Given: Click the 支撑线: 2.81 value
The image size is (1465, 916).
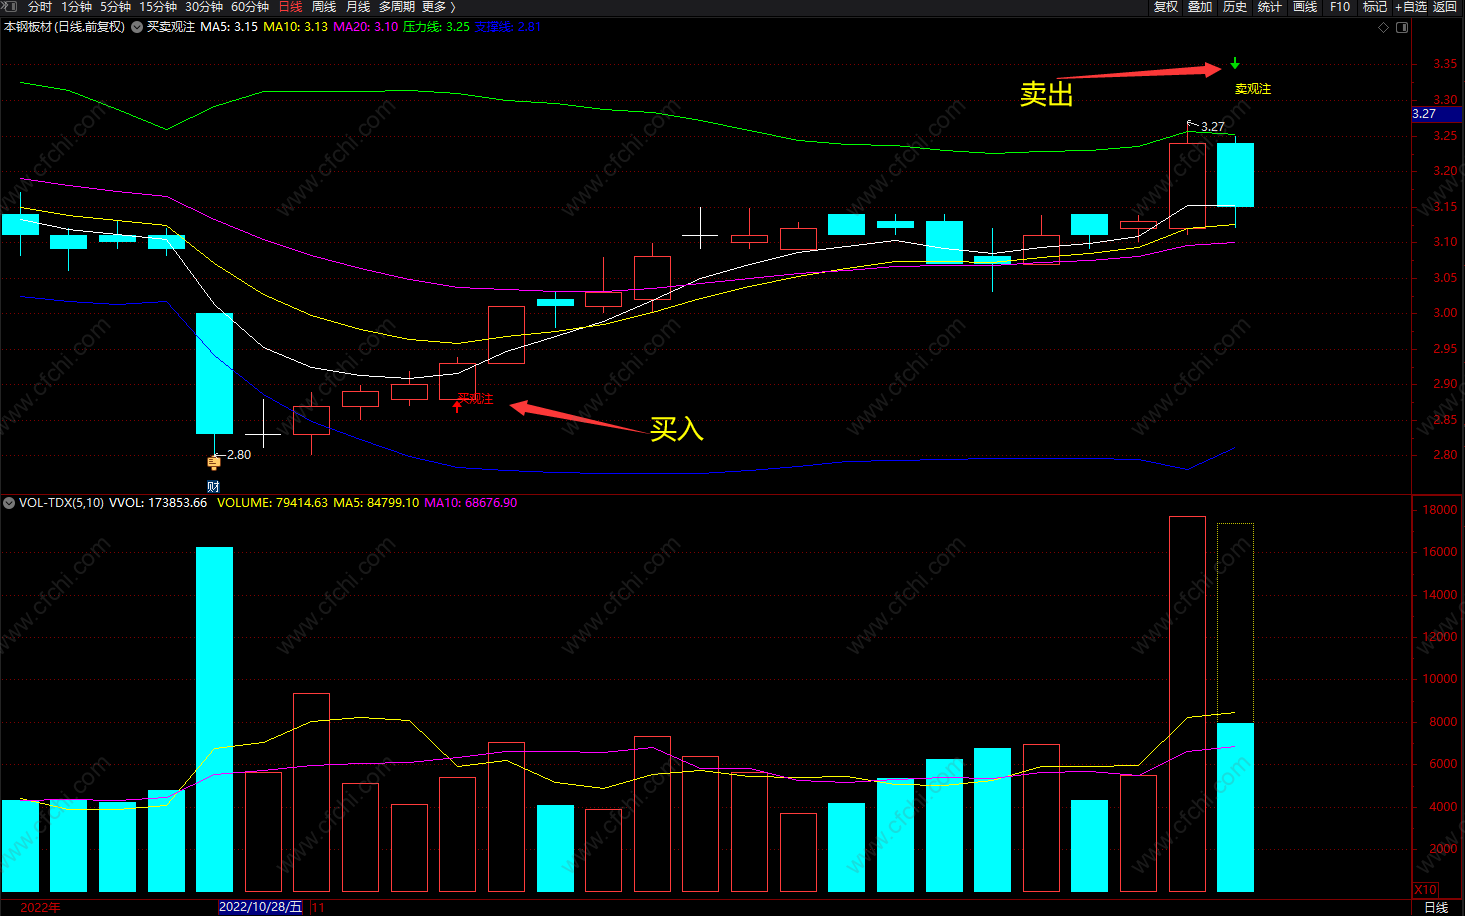Looking at the screenshot, I should [x=508, y=27].
